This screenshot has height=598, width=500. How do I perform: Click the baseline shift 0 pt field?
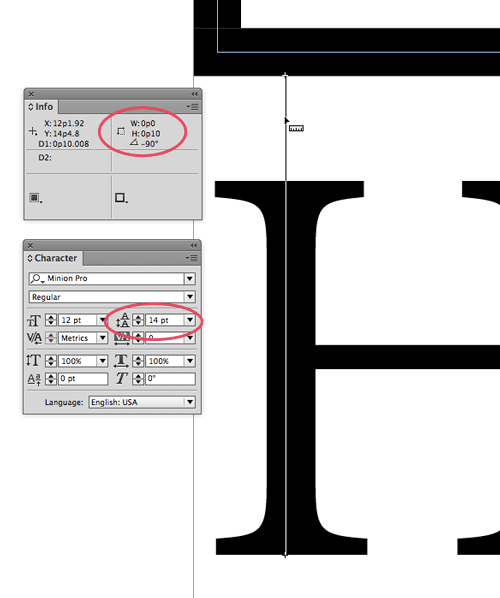(83, 378)
